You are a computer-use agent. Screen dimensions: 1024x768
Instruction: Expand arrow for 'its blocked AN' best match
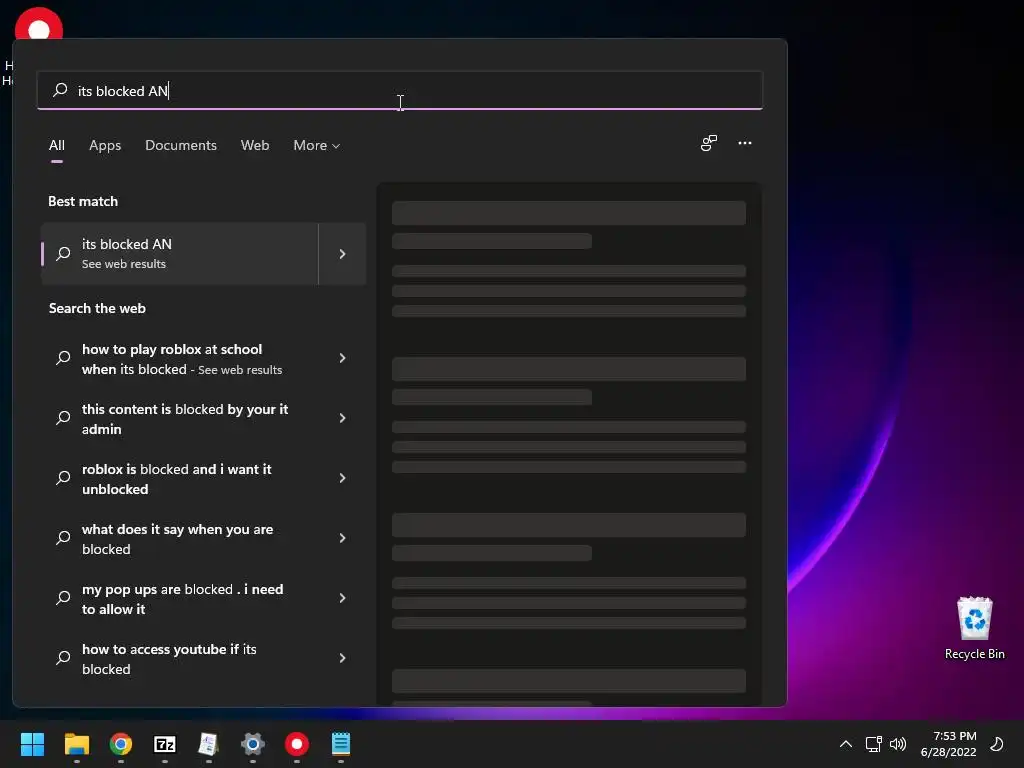[x=342, y=253]
